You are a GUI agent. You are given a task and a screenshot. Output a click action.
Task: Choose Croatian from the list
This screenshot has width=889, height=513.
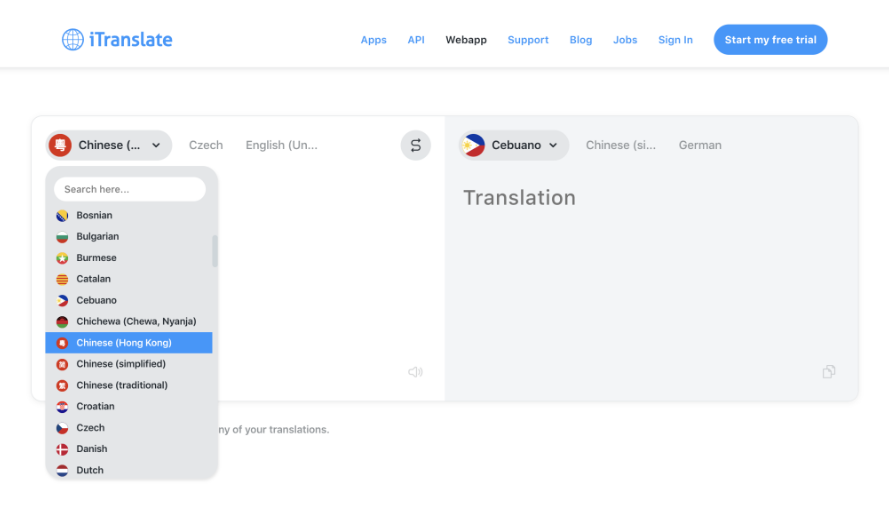pyautogui.click(x=129, y=406)
